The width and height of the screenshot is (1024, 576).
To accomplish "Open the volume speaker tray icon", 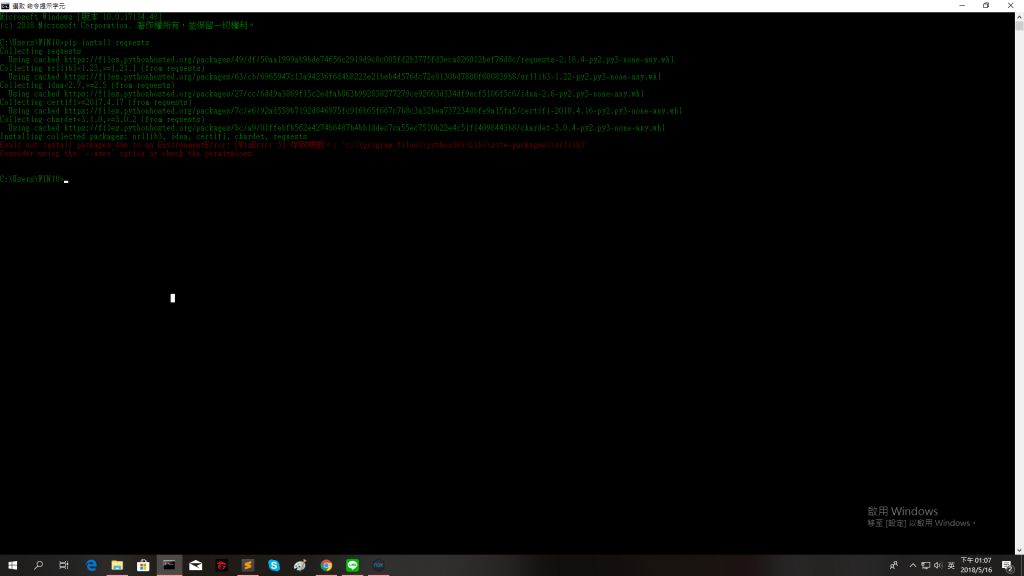I will tap(938, 566).
